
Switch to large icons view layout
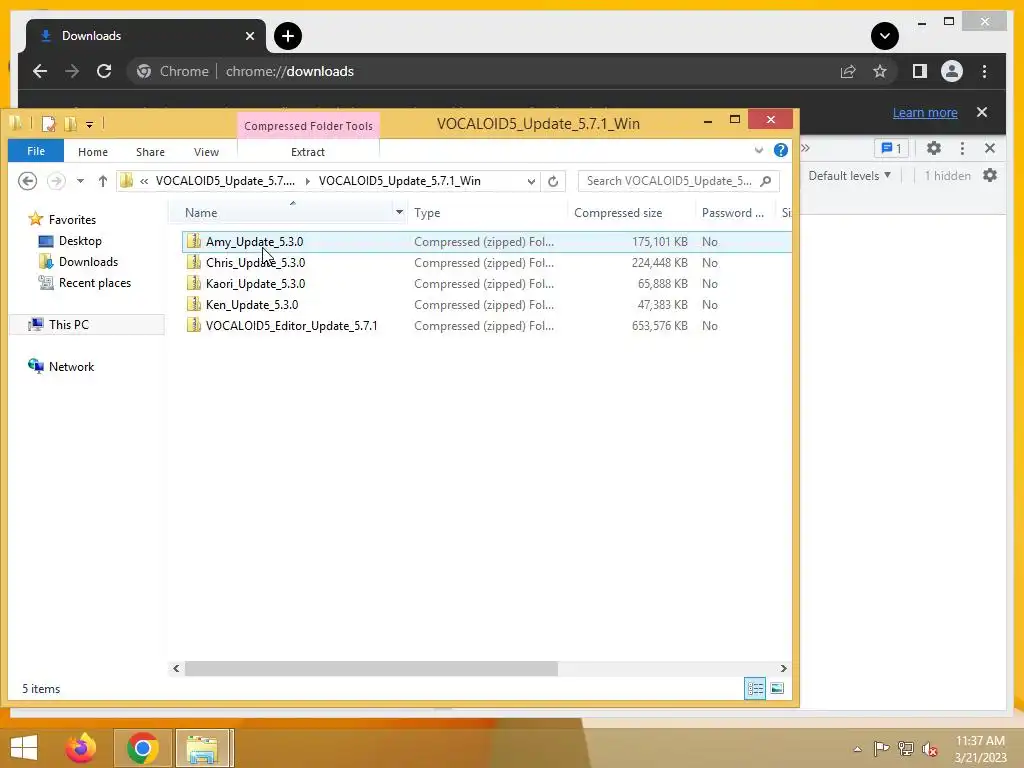coord(777,688)
